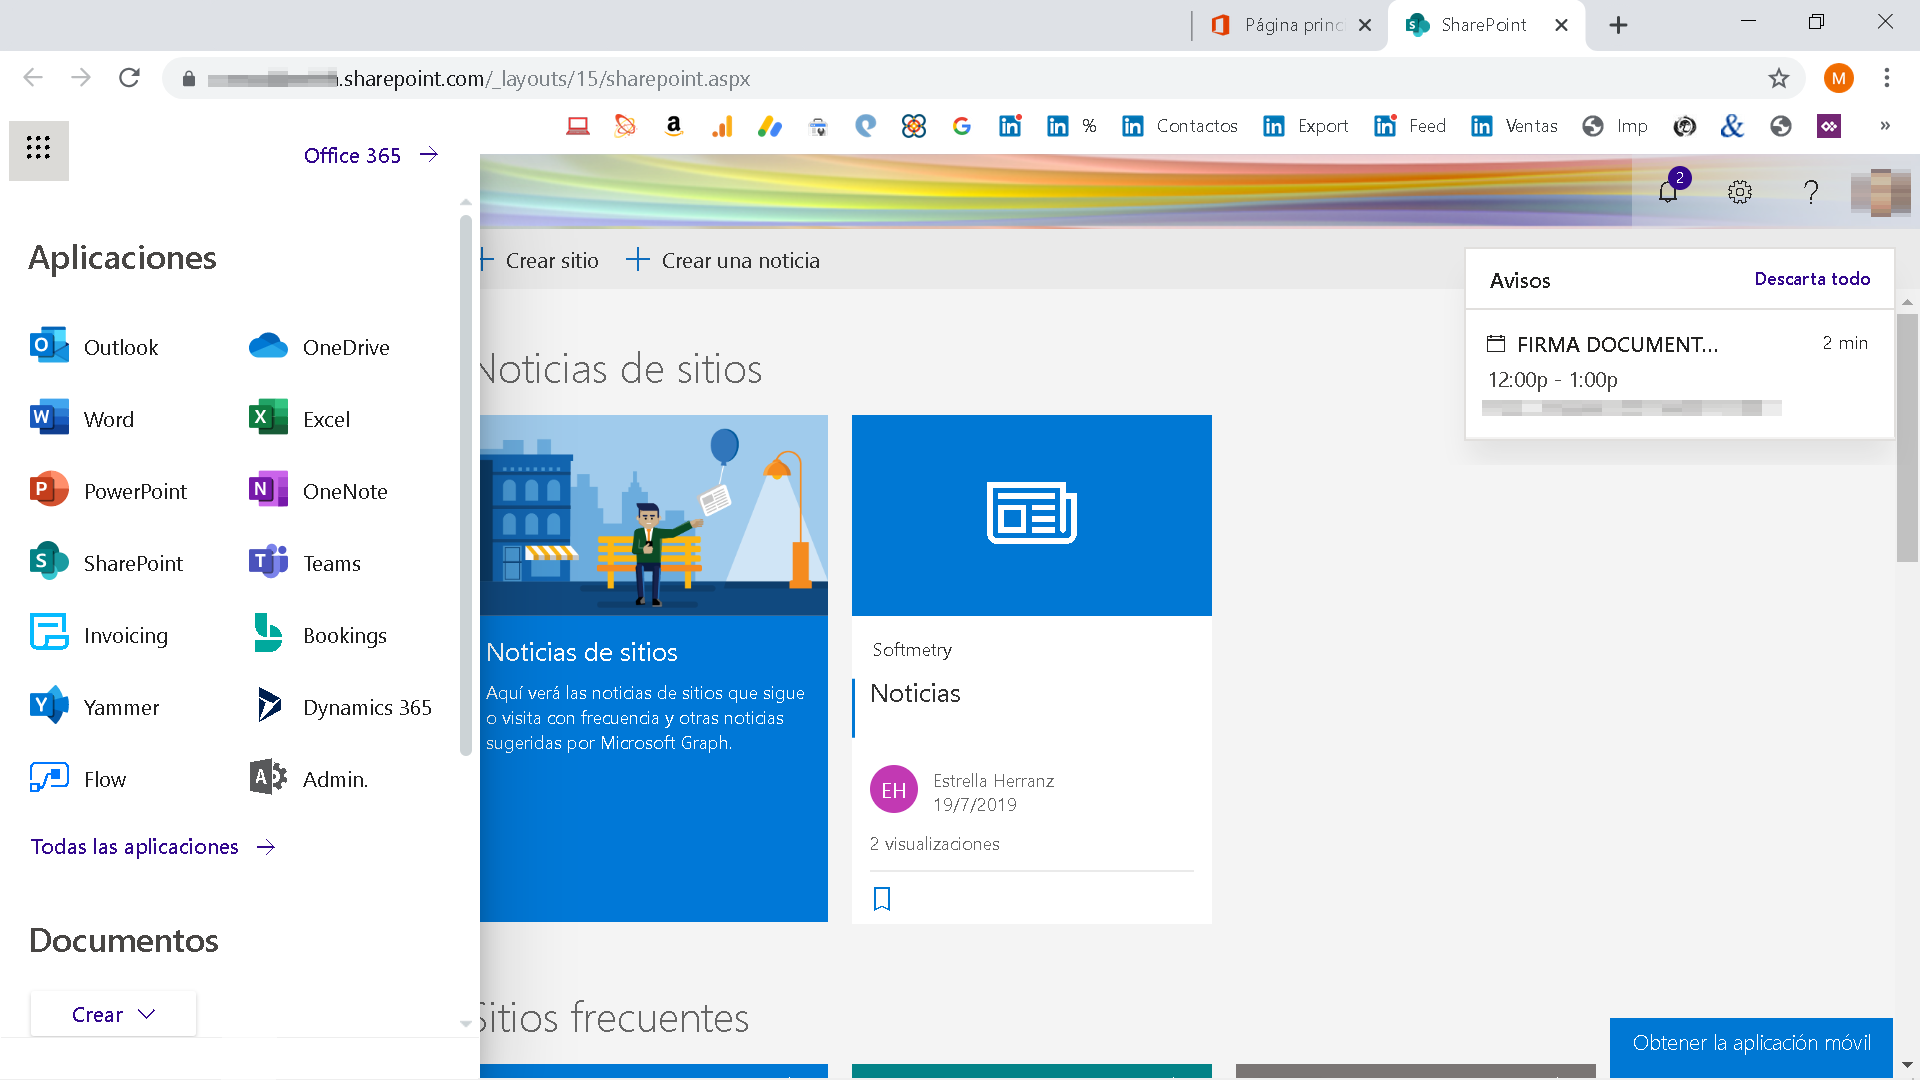Open the Chrome profile M avatar
Screen dimensions: 1920x1080
(1839, 78)
